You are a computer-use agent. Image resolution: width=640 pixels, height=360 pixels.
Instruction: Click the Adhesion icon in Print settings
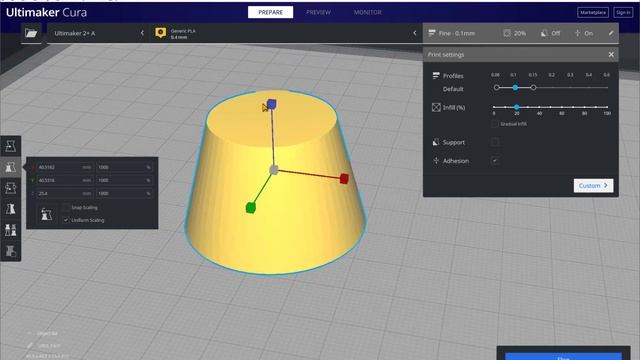point(436,161)
